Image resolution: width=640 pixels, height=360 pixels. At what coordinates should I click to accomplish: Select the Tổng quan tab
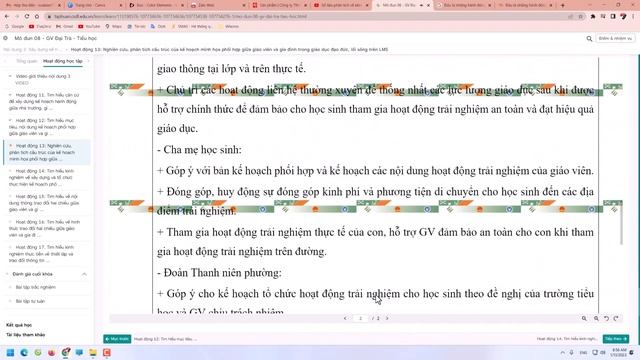(x=27, y=61)
